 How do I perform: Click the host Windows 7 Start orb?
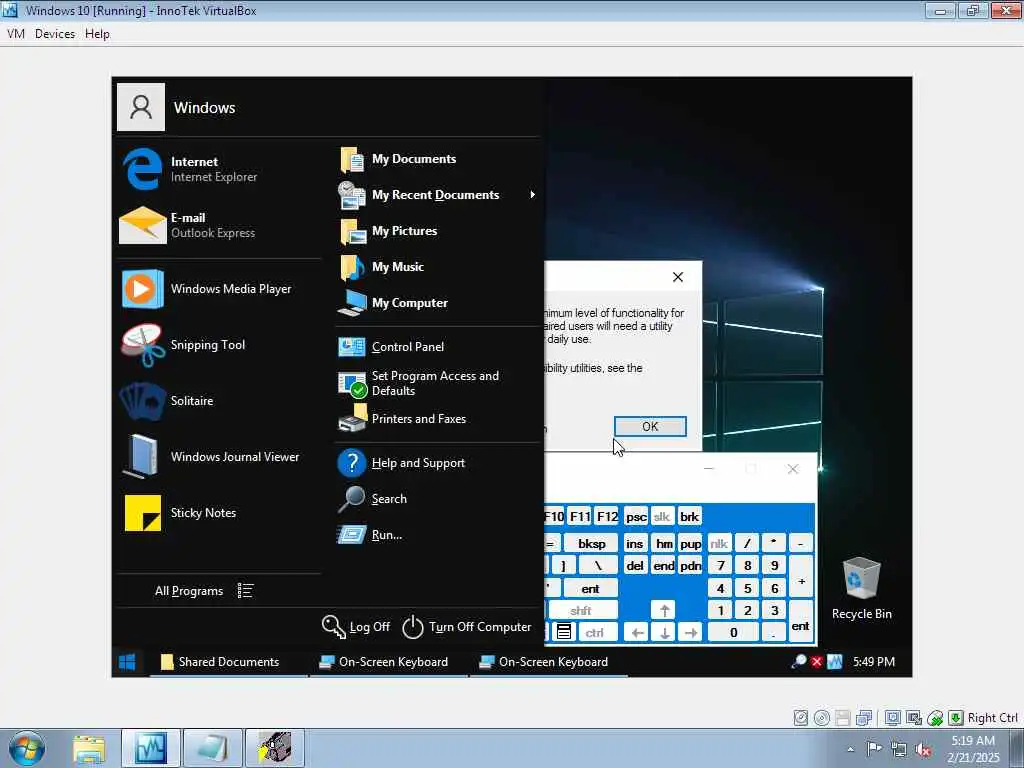pyautogui.click(x=27, y=748)
